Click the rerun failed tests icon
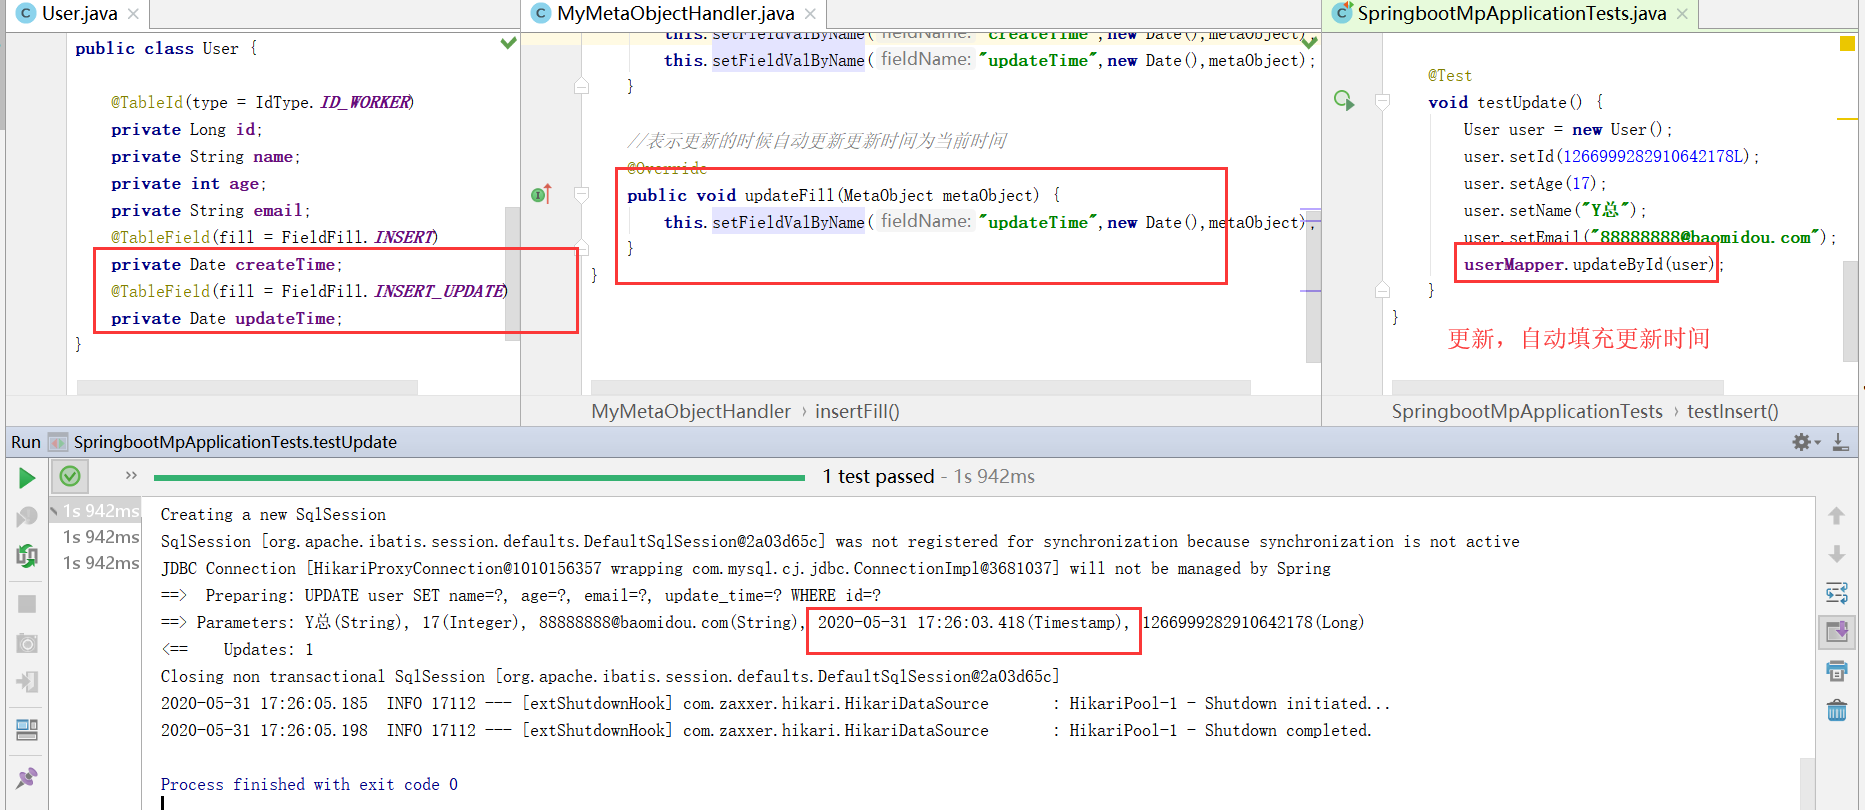 tap(27, 516)
